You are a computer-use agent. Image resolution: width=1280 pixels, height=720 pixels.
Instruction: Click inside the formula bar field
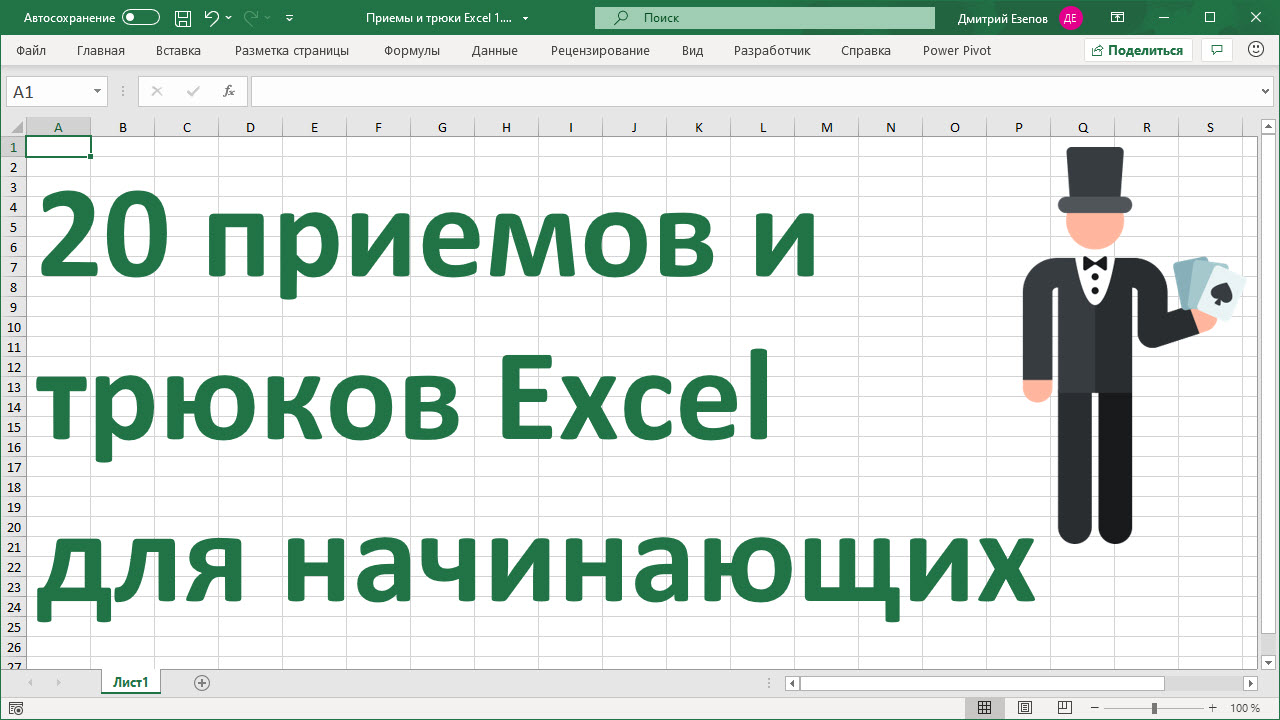(755, 91)
